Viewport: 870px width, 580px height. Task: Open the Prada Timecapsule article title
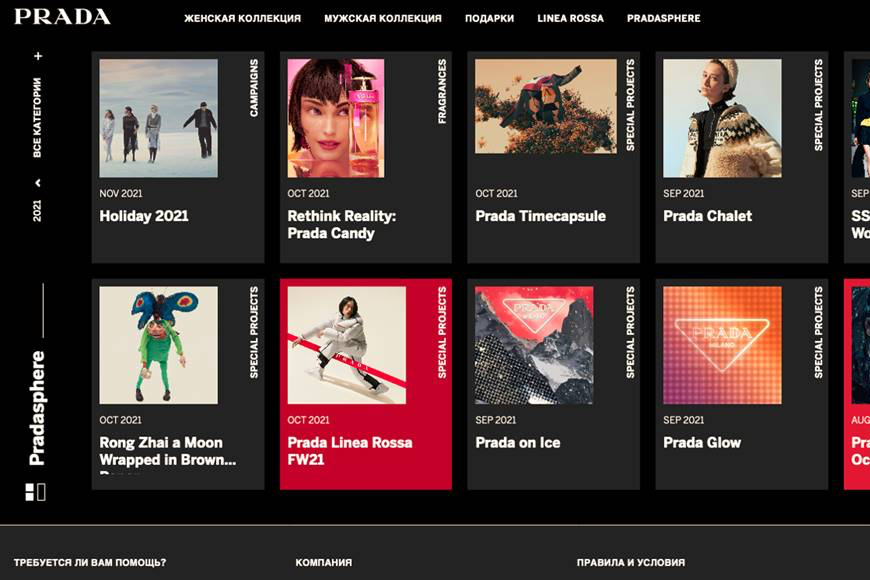pyautogui.click(x=540, y=216)
